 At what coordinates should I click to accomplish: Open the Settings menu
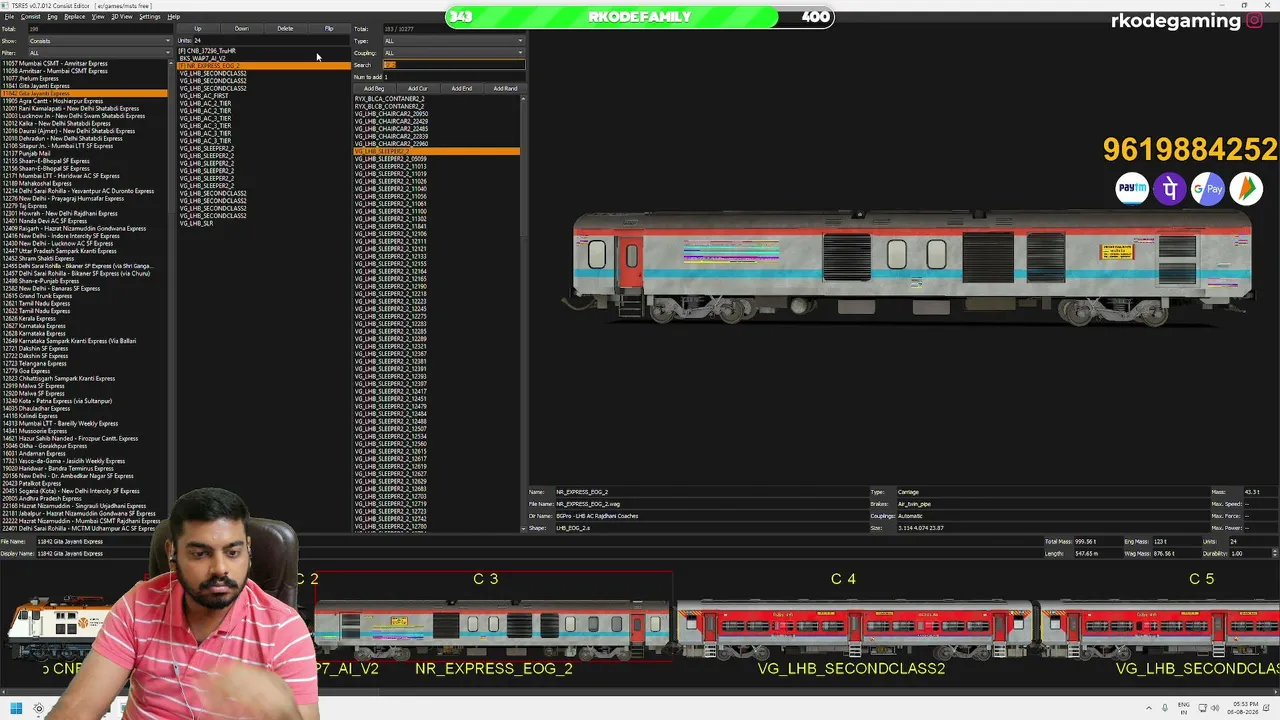click(x=149, y=17)
